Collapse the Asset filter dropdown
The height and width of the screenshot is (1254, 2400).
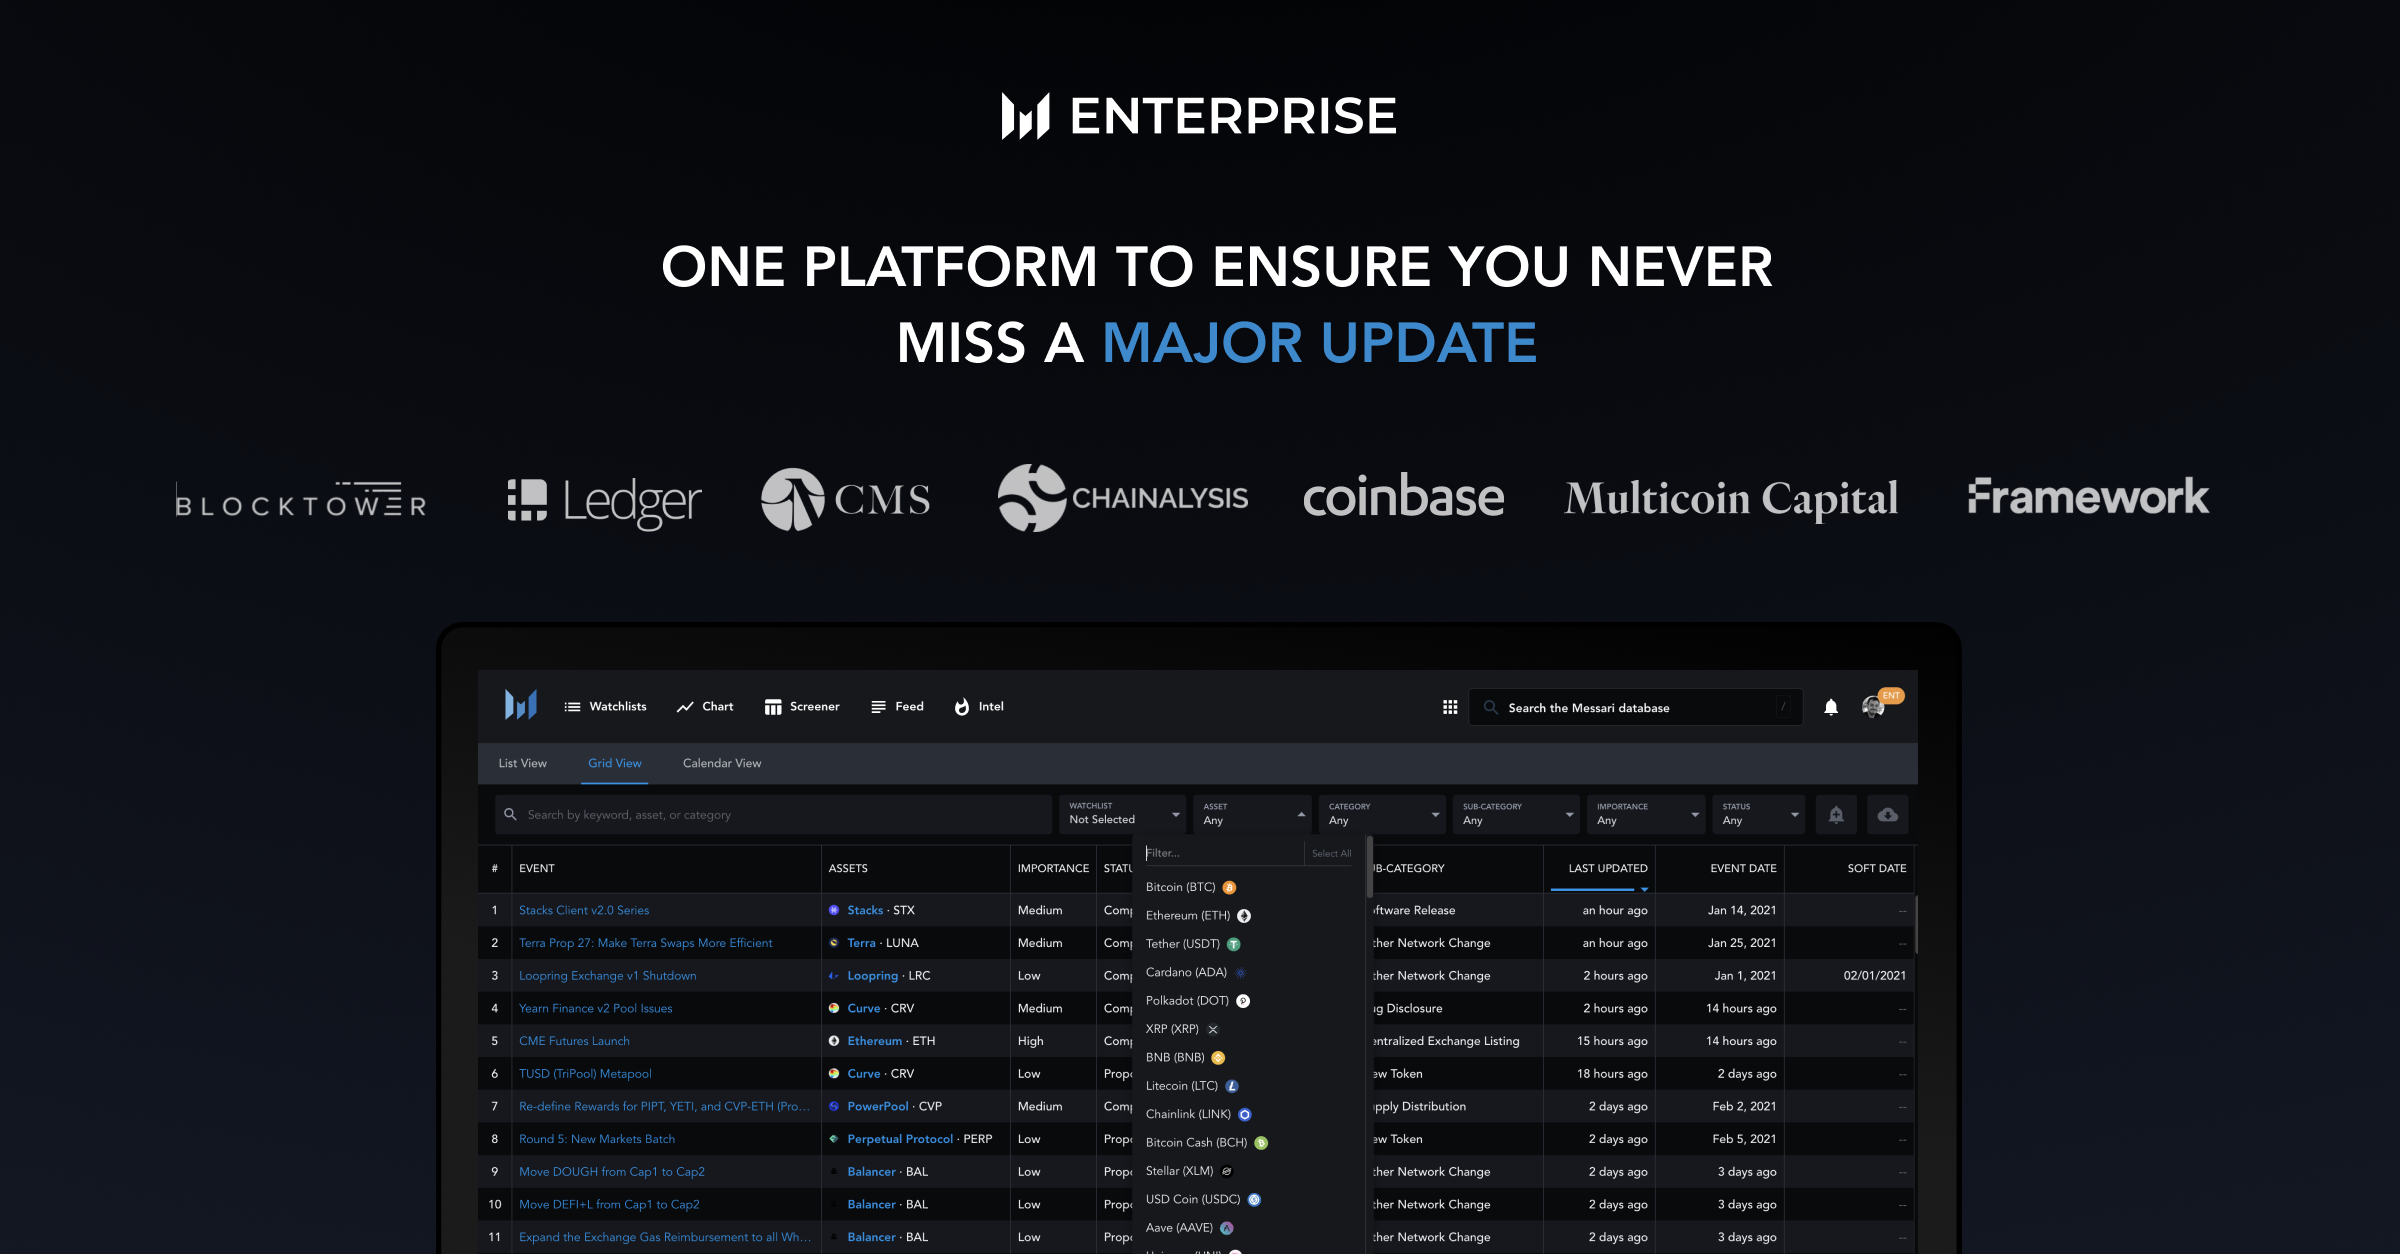click(1253, 814)
